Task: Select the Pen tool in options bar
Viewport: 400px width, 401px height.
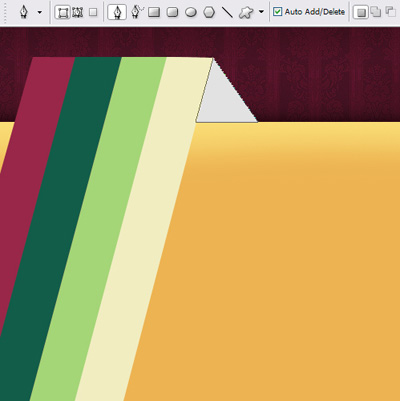Action: coord(117,12)
